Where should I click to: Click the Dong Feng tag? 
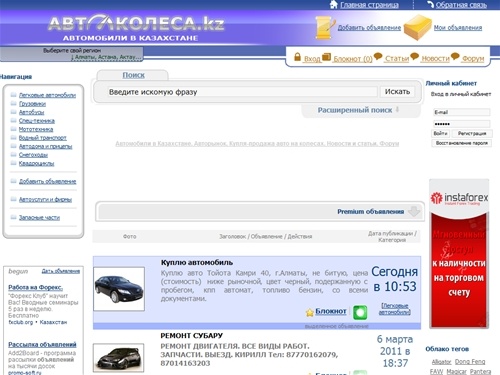click(470, 361)
